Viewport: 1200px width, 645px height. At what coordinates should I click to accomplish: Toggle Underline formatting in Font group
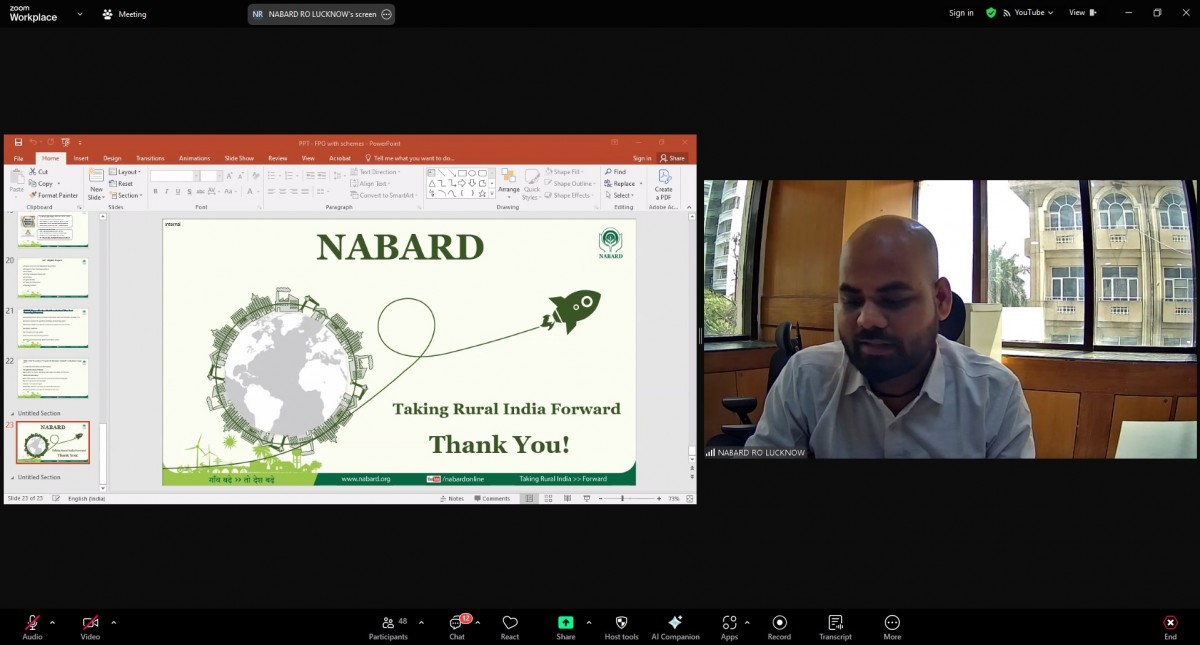(x=177, y=191)
